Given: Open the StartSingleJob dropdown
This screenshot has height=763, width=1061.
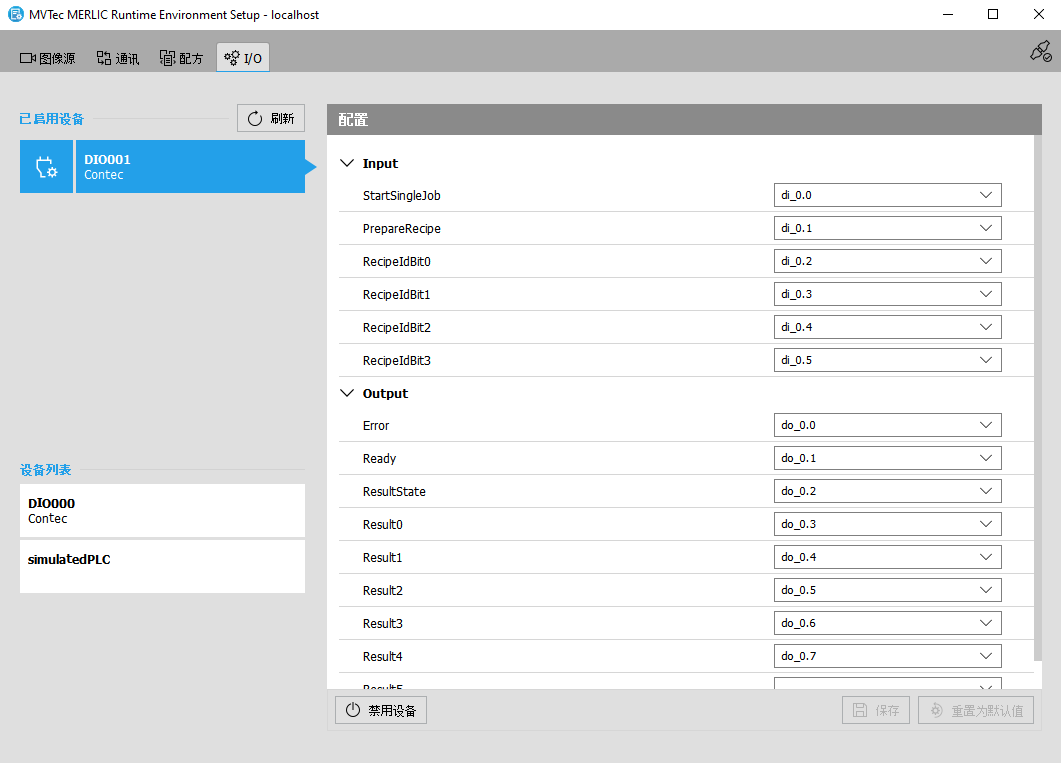Looking at the screenshot, I should (x=887, y=195).
